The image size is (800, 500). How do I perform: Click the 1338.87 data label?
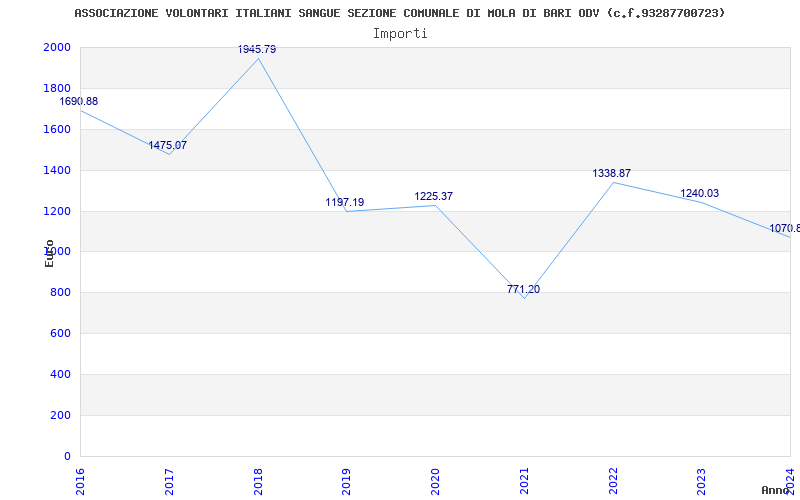(611, 173)
